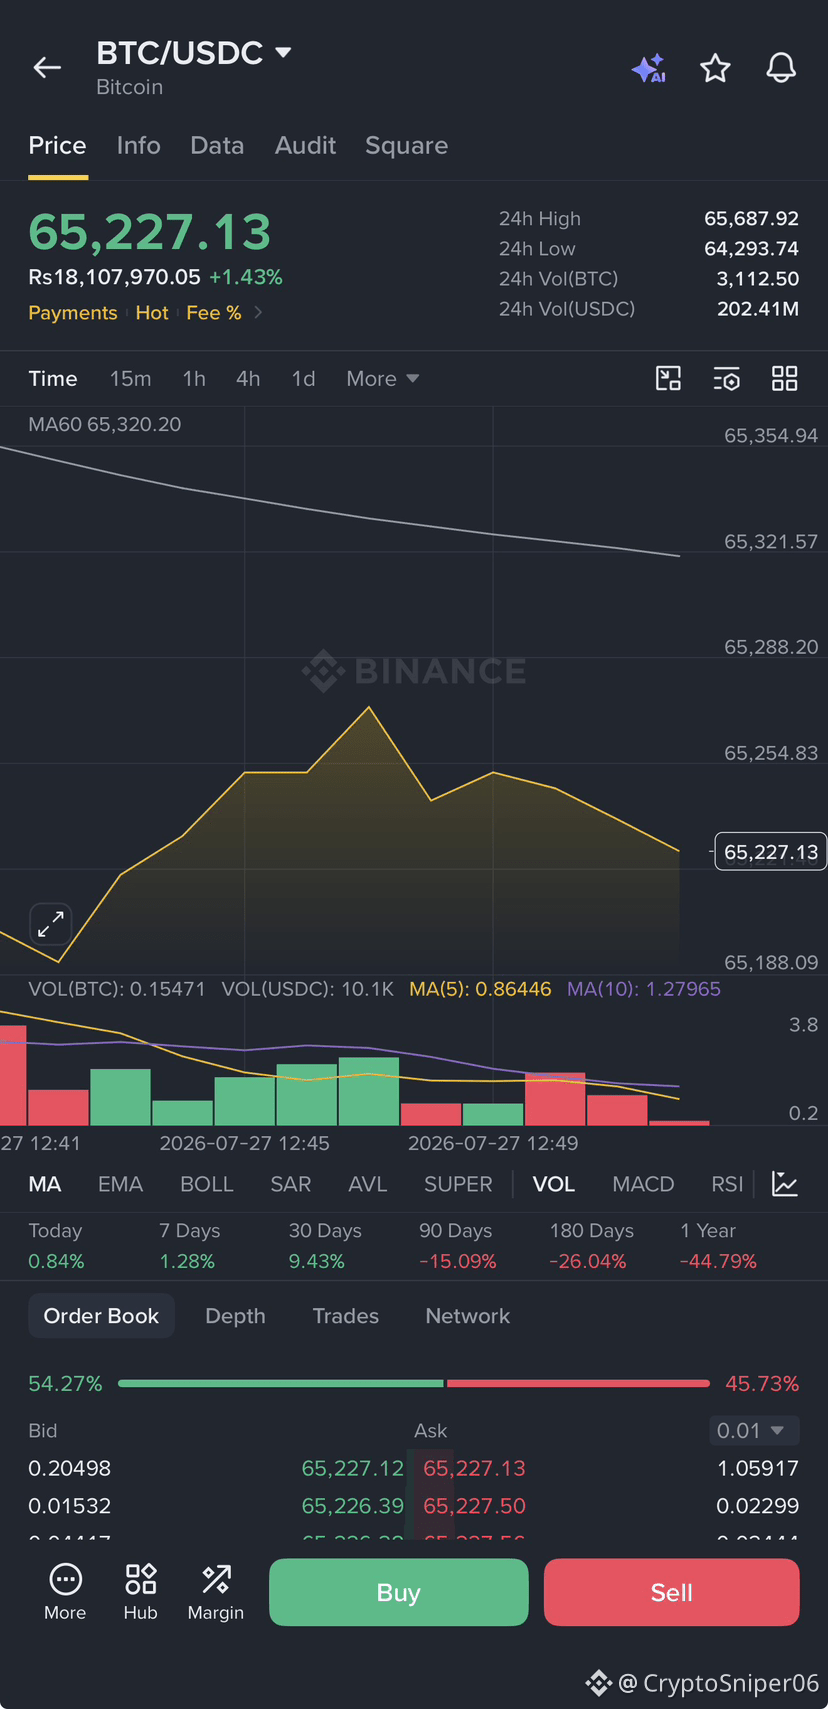Select the Price tab
The image size is (828, 1709).
click(57, 146)
